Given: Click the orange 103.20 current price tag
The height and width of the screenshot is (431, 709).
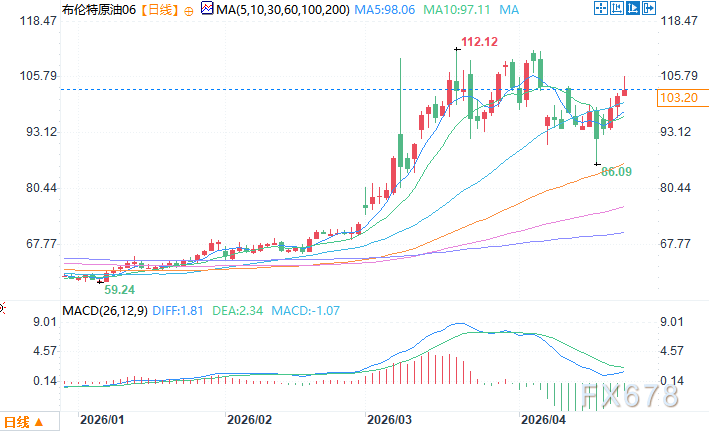Looking at the screenshot, I should pyautogui.click(x=681, y=97).
